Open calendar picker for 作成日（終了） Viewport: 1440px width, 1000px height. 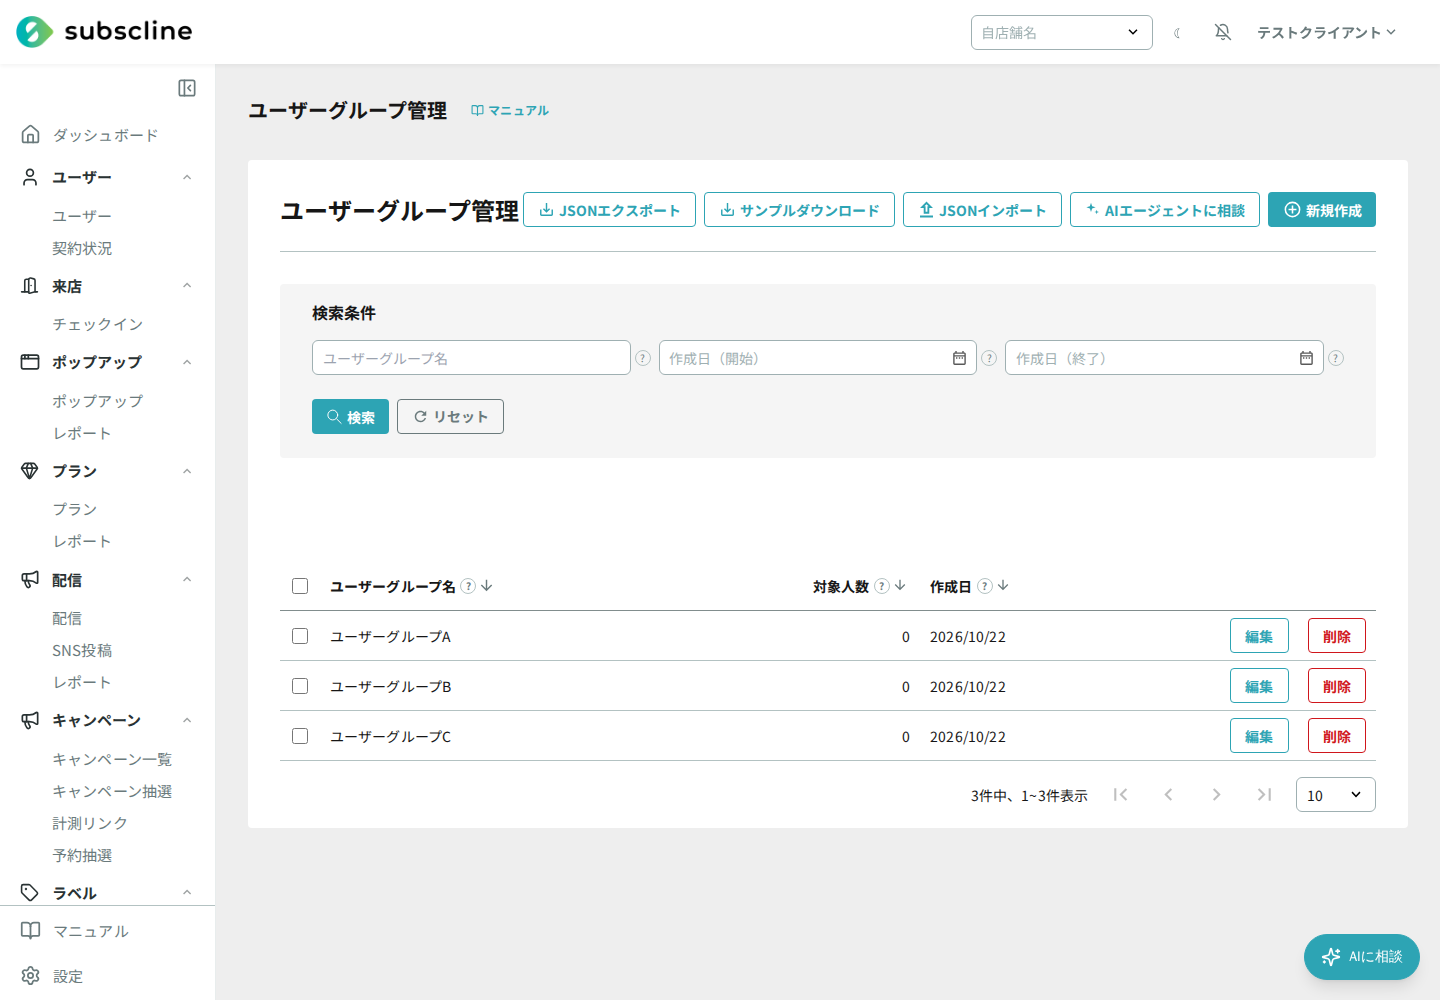pyautogui.click(x=1306, y=358)
